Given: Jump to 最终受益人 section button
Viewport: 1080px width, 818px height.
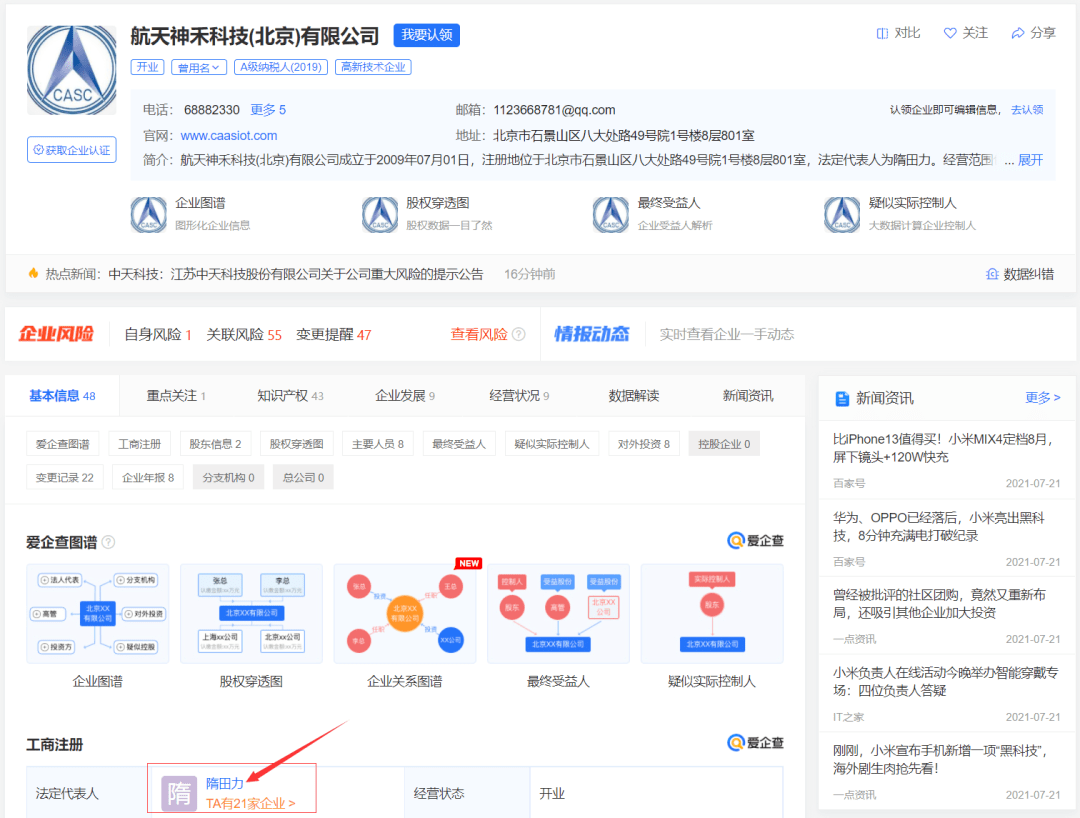Looking at the screenshot, I should [x=459, y=444].
